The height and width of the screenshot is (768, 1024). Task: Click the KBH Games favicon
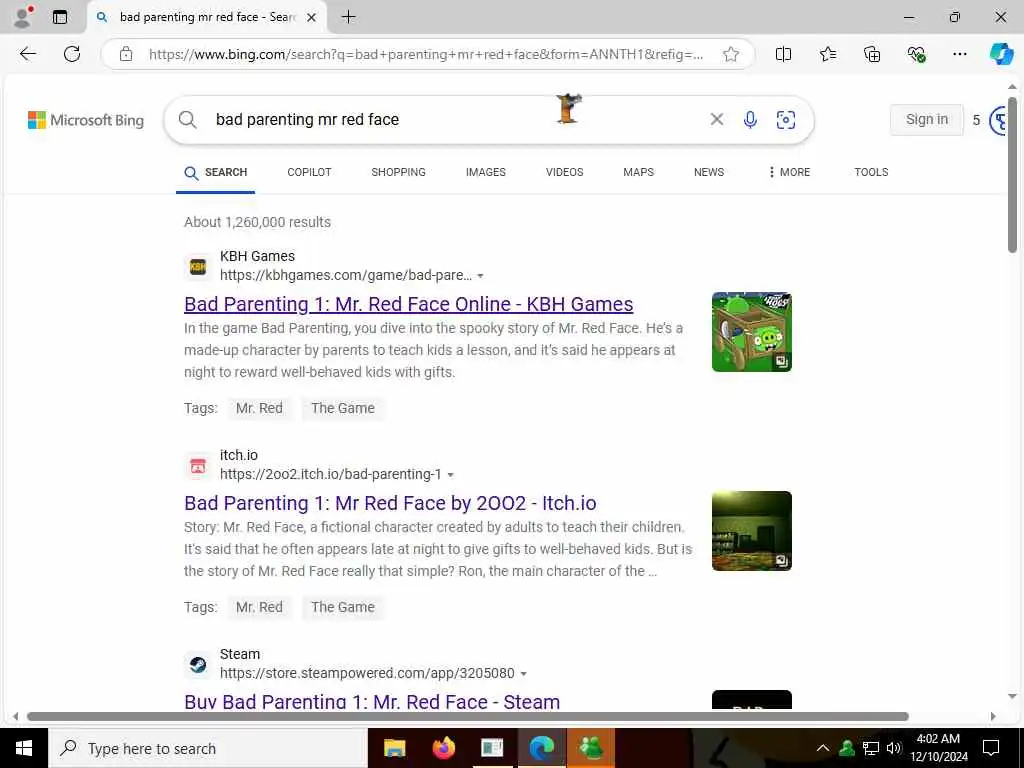click(x=198, y=266)
